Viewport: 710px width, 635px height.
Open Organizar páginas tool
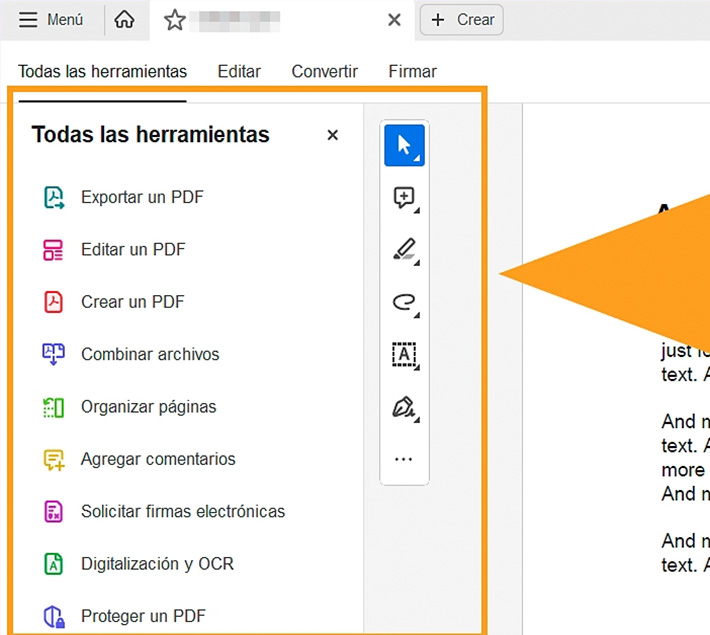pos(148,407)
